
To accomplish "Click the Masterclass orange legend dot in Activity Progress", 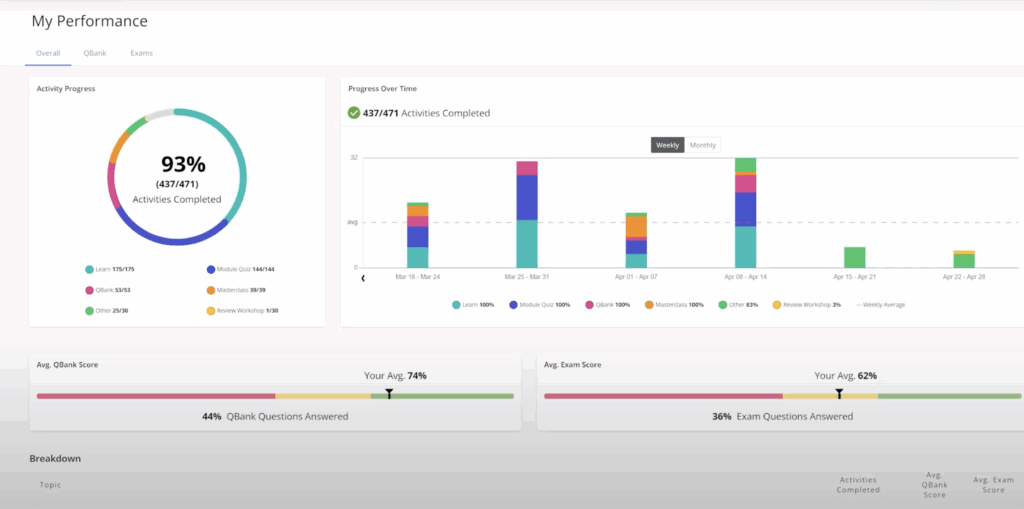I will tap(210, 290).
